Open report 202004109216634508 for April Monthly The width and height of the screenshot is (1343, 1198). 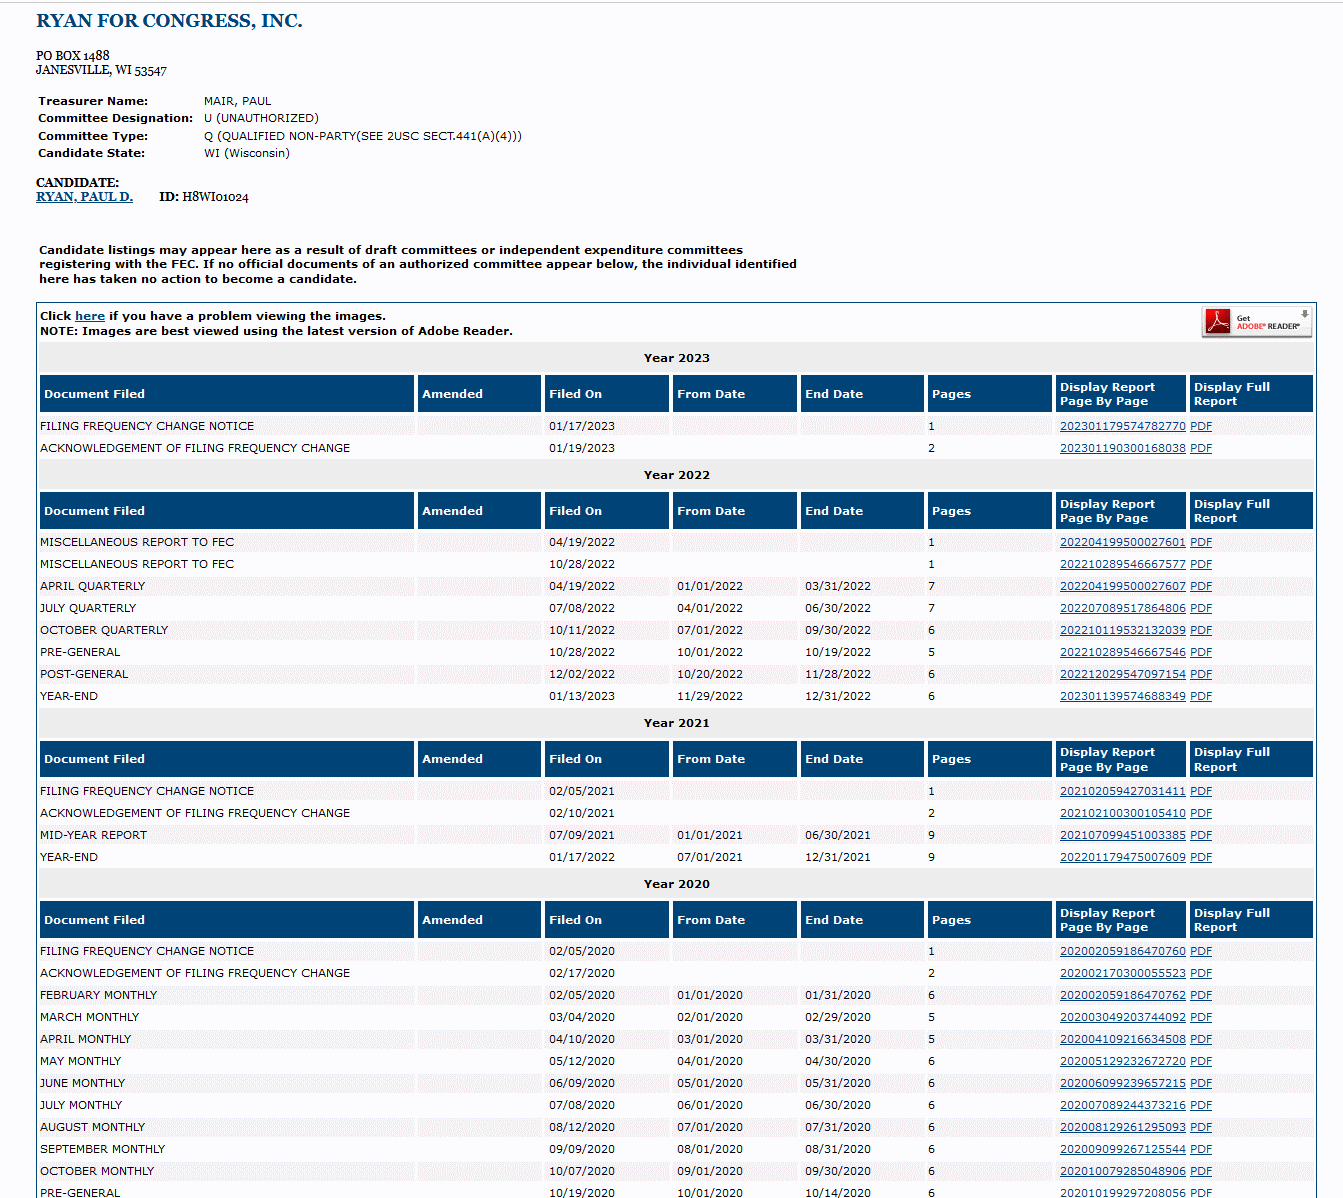[1122, 1039]
